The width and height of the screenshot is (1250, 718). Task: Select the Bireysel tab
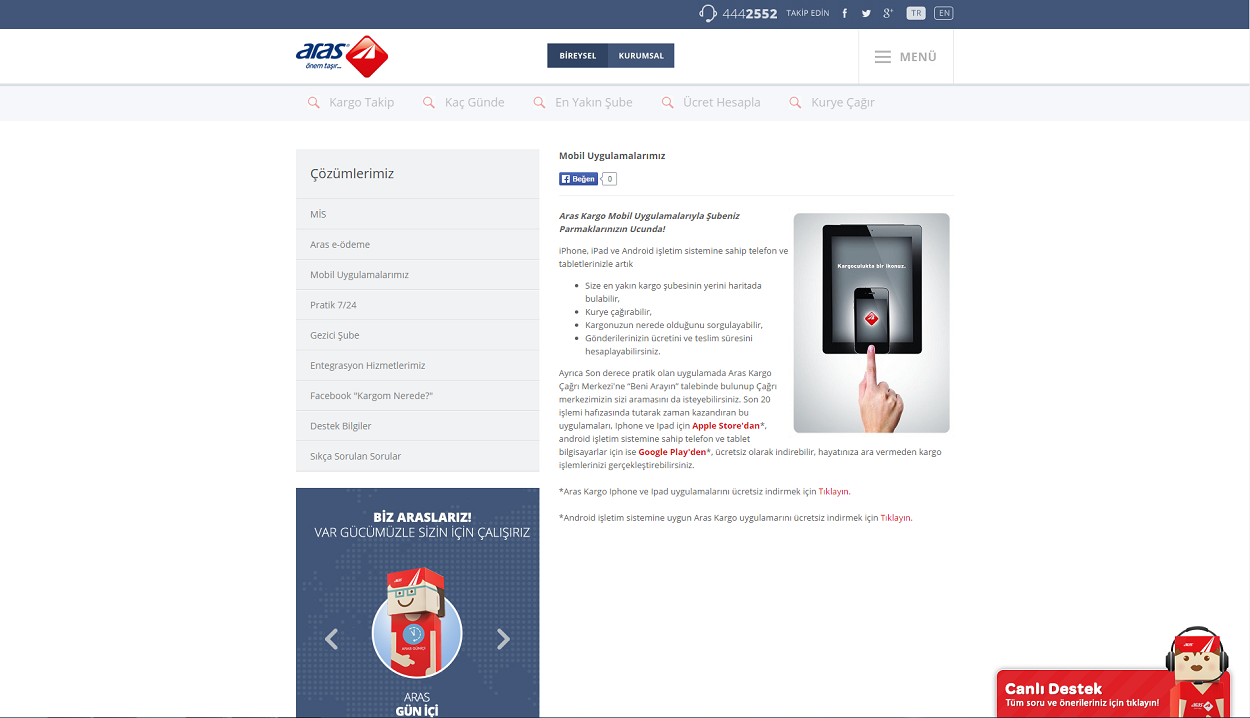point(578,56)
